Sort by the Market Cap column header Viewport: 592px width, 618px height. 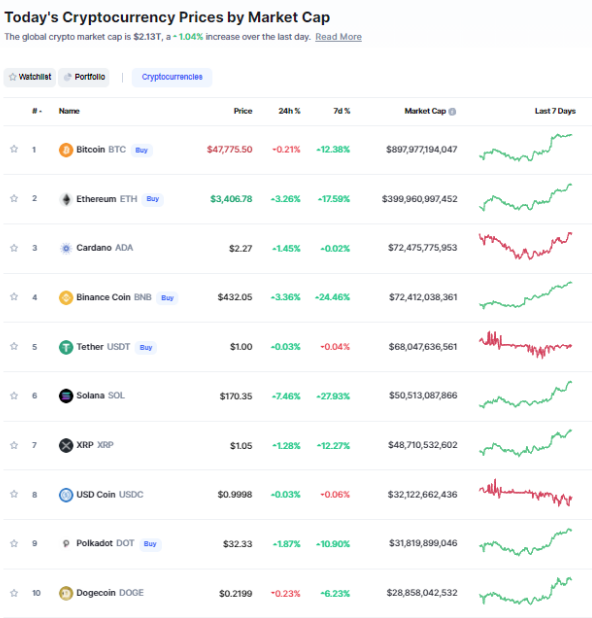425,111
